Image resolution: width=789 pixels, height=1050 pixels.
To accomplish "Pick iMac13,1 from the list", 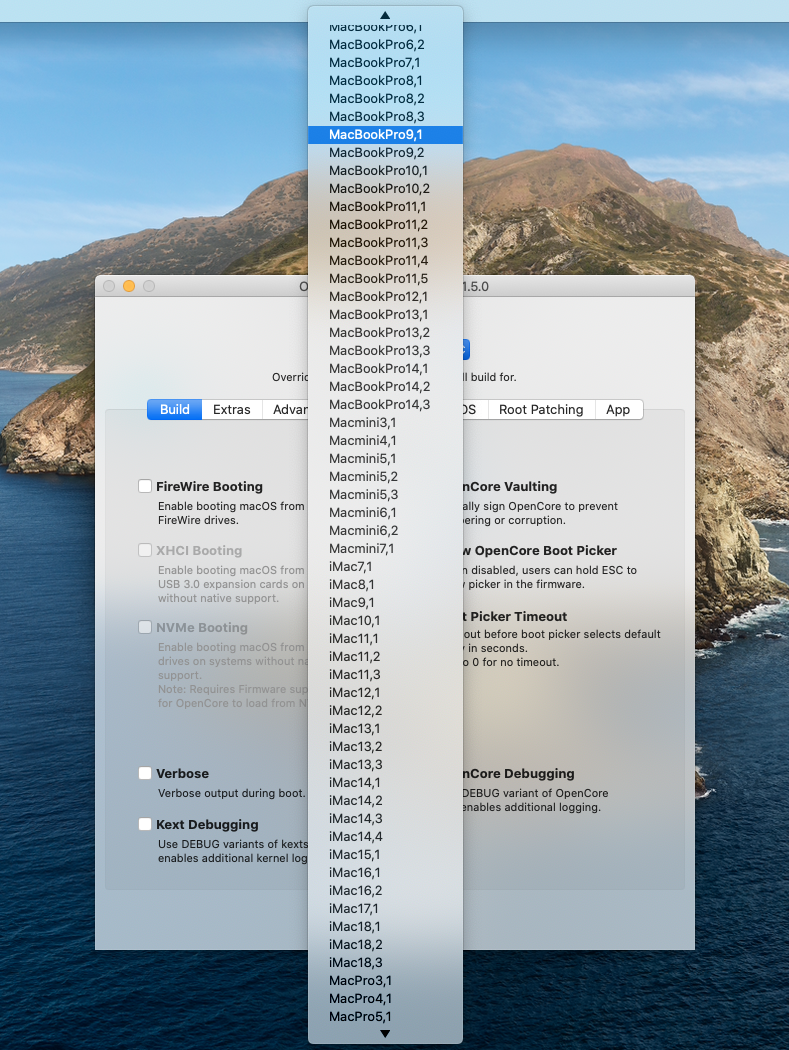I will coord(385,729).
